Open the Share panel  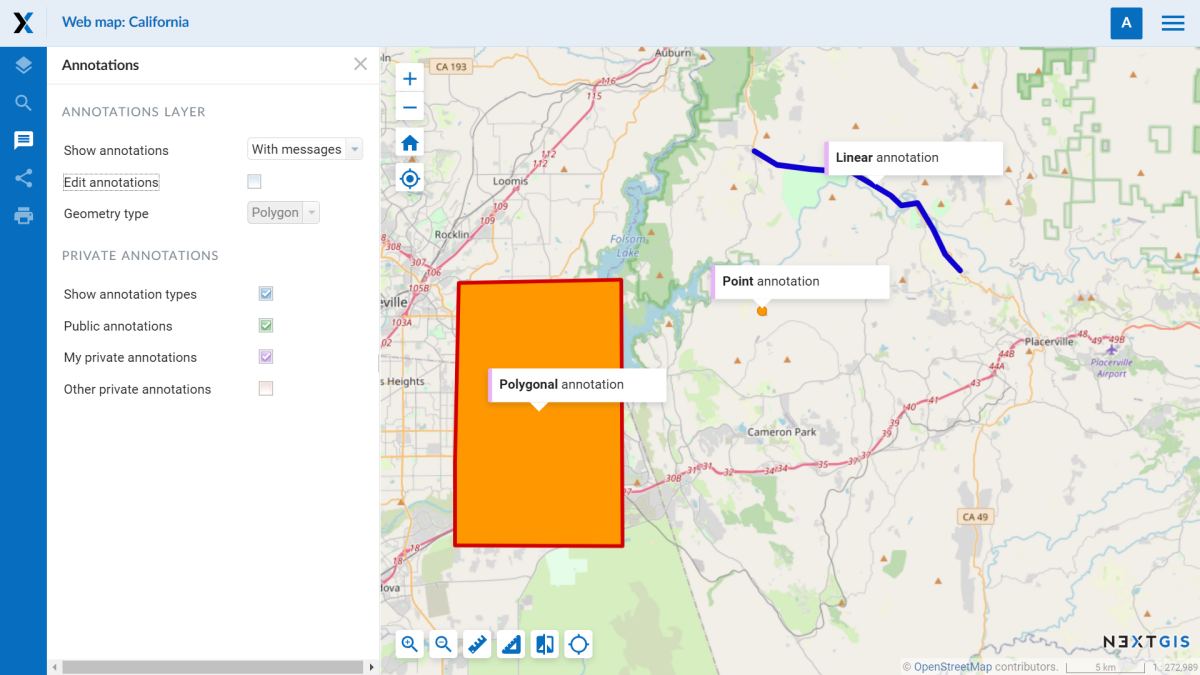tap(22, 178)
